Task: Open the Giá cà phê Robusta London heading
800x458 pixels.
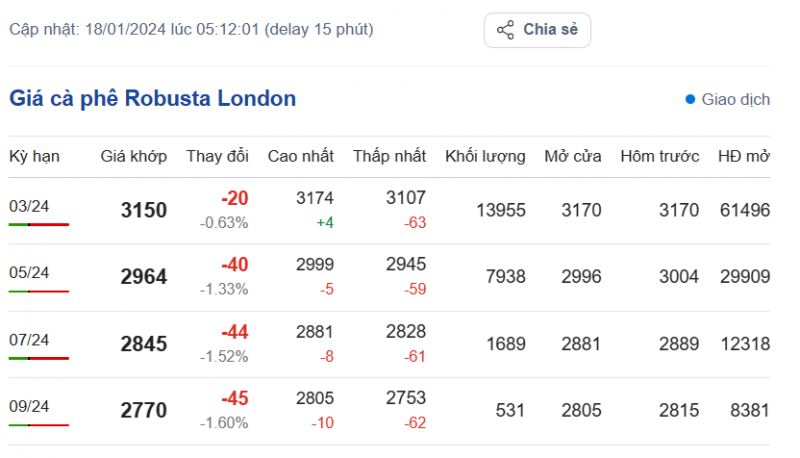Action: 153,99
